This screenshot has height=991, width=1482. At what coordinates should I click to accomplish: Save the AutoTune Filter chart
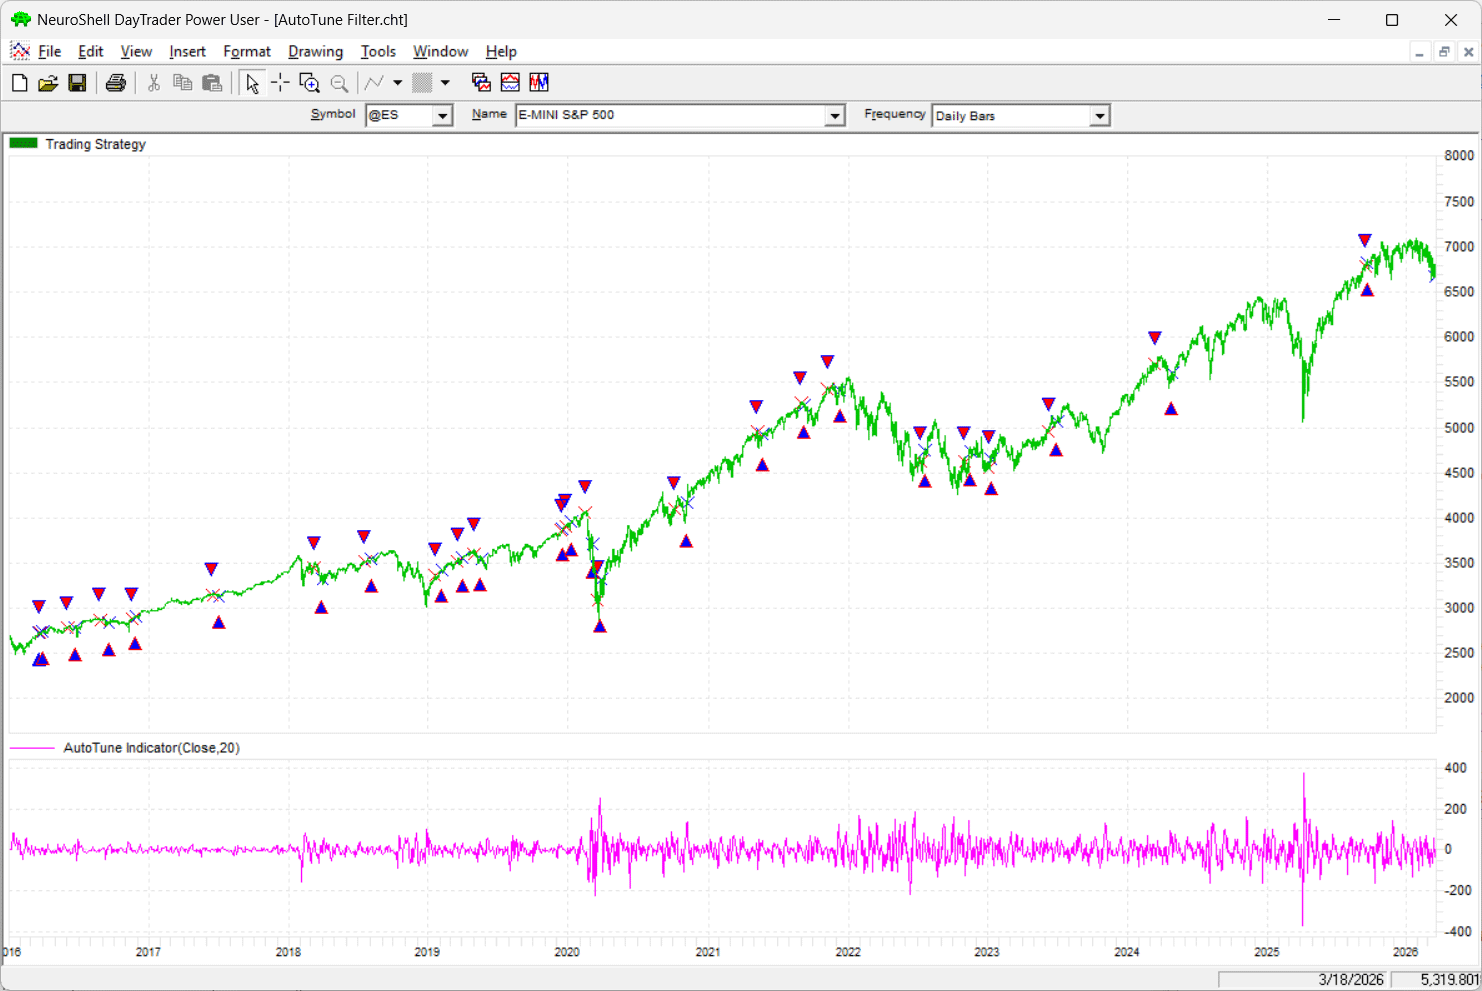[x=77, y=82]
